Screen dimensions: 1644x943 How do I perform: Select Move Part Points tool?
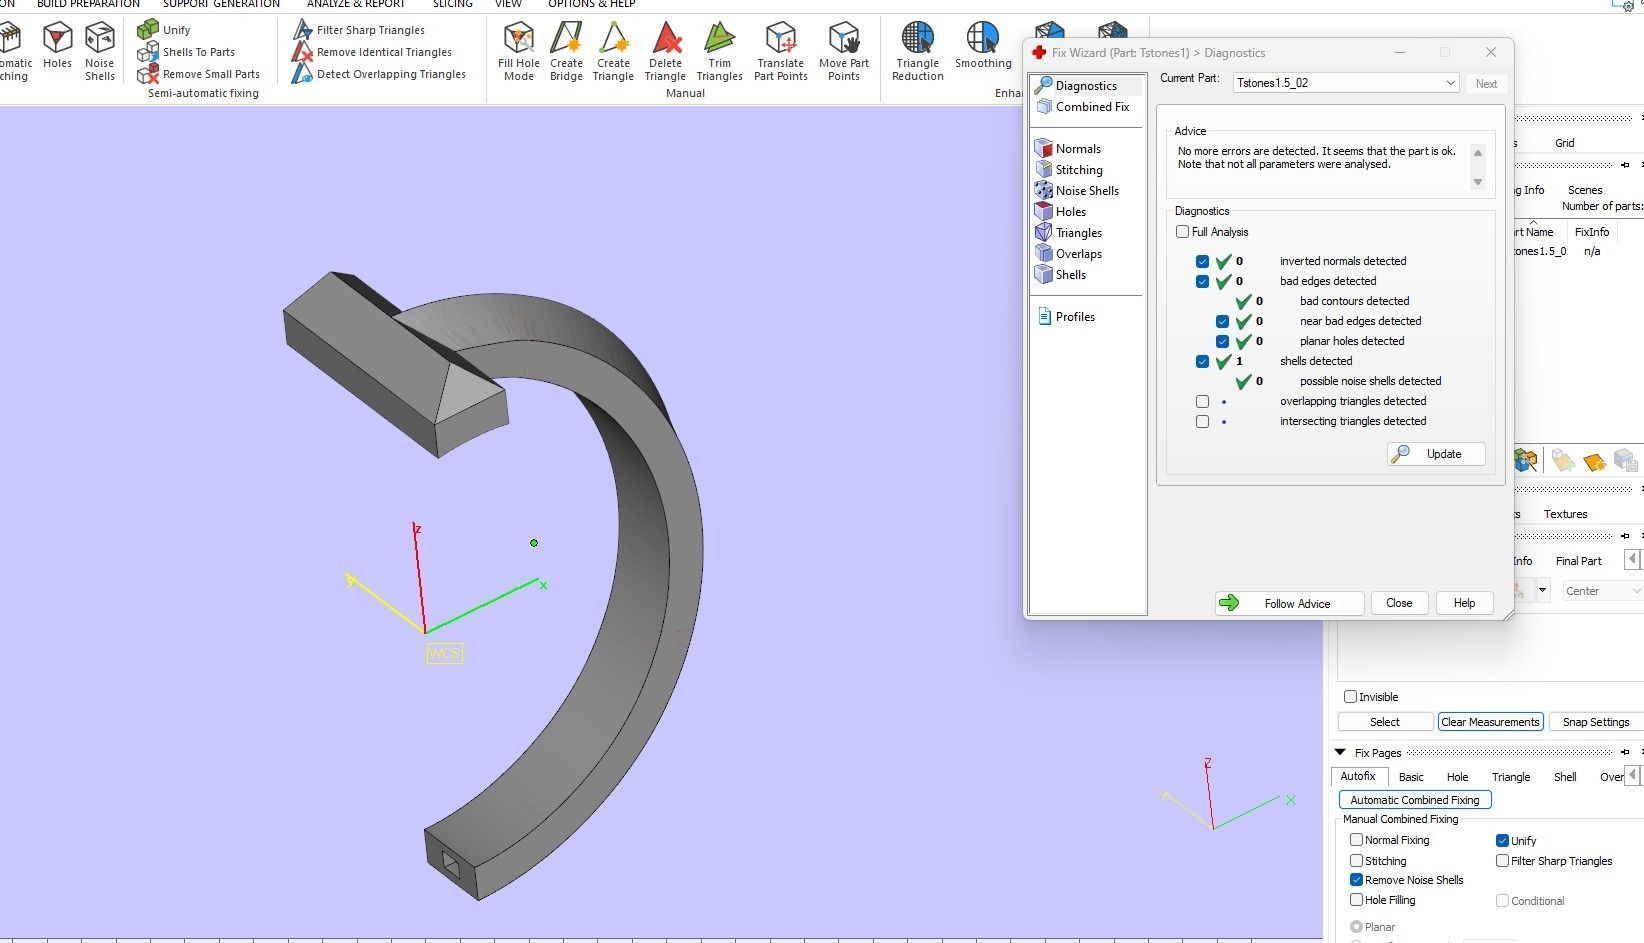click(844, 51)
